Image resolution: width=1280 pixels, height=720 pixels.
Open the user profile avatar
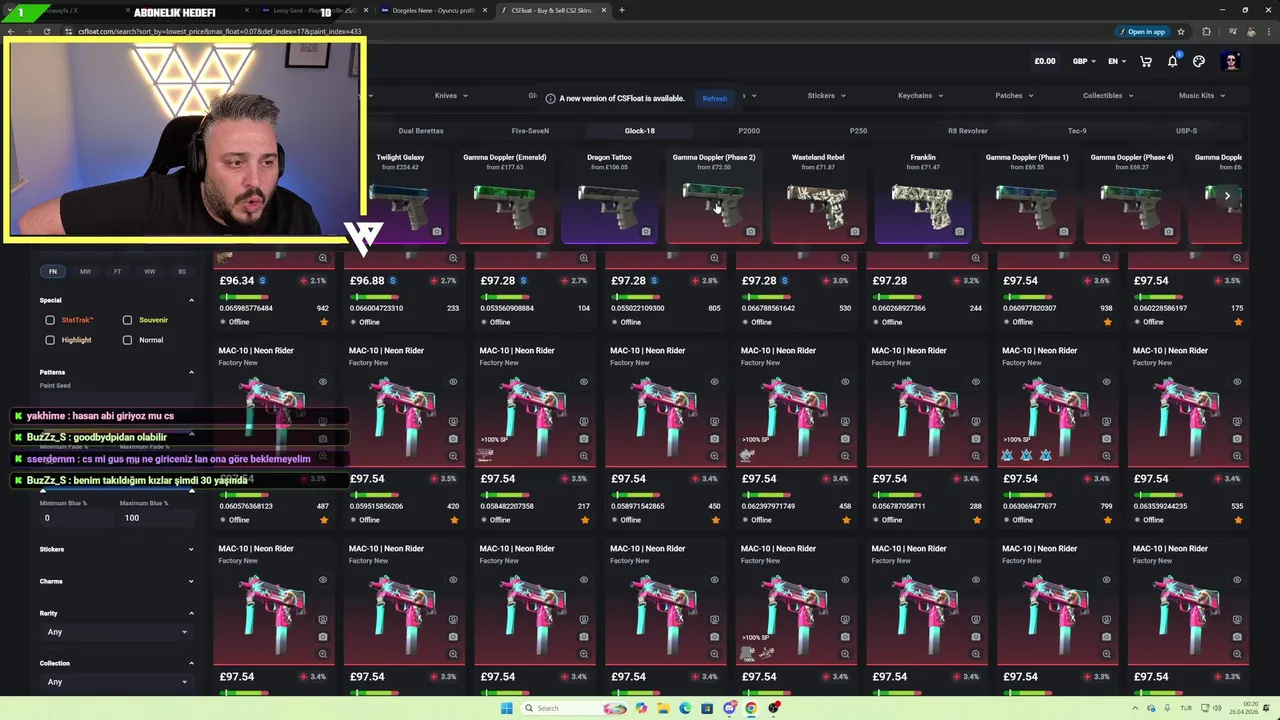[x=1231, y=61]
